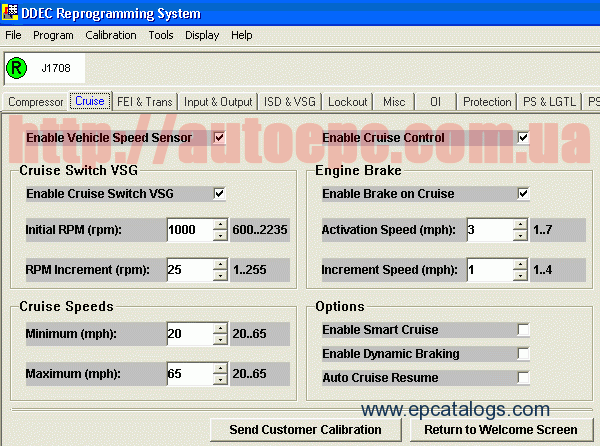Open the Calibration menu
This screenshot has height=446, width=600.
click(x=111, y=35)
